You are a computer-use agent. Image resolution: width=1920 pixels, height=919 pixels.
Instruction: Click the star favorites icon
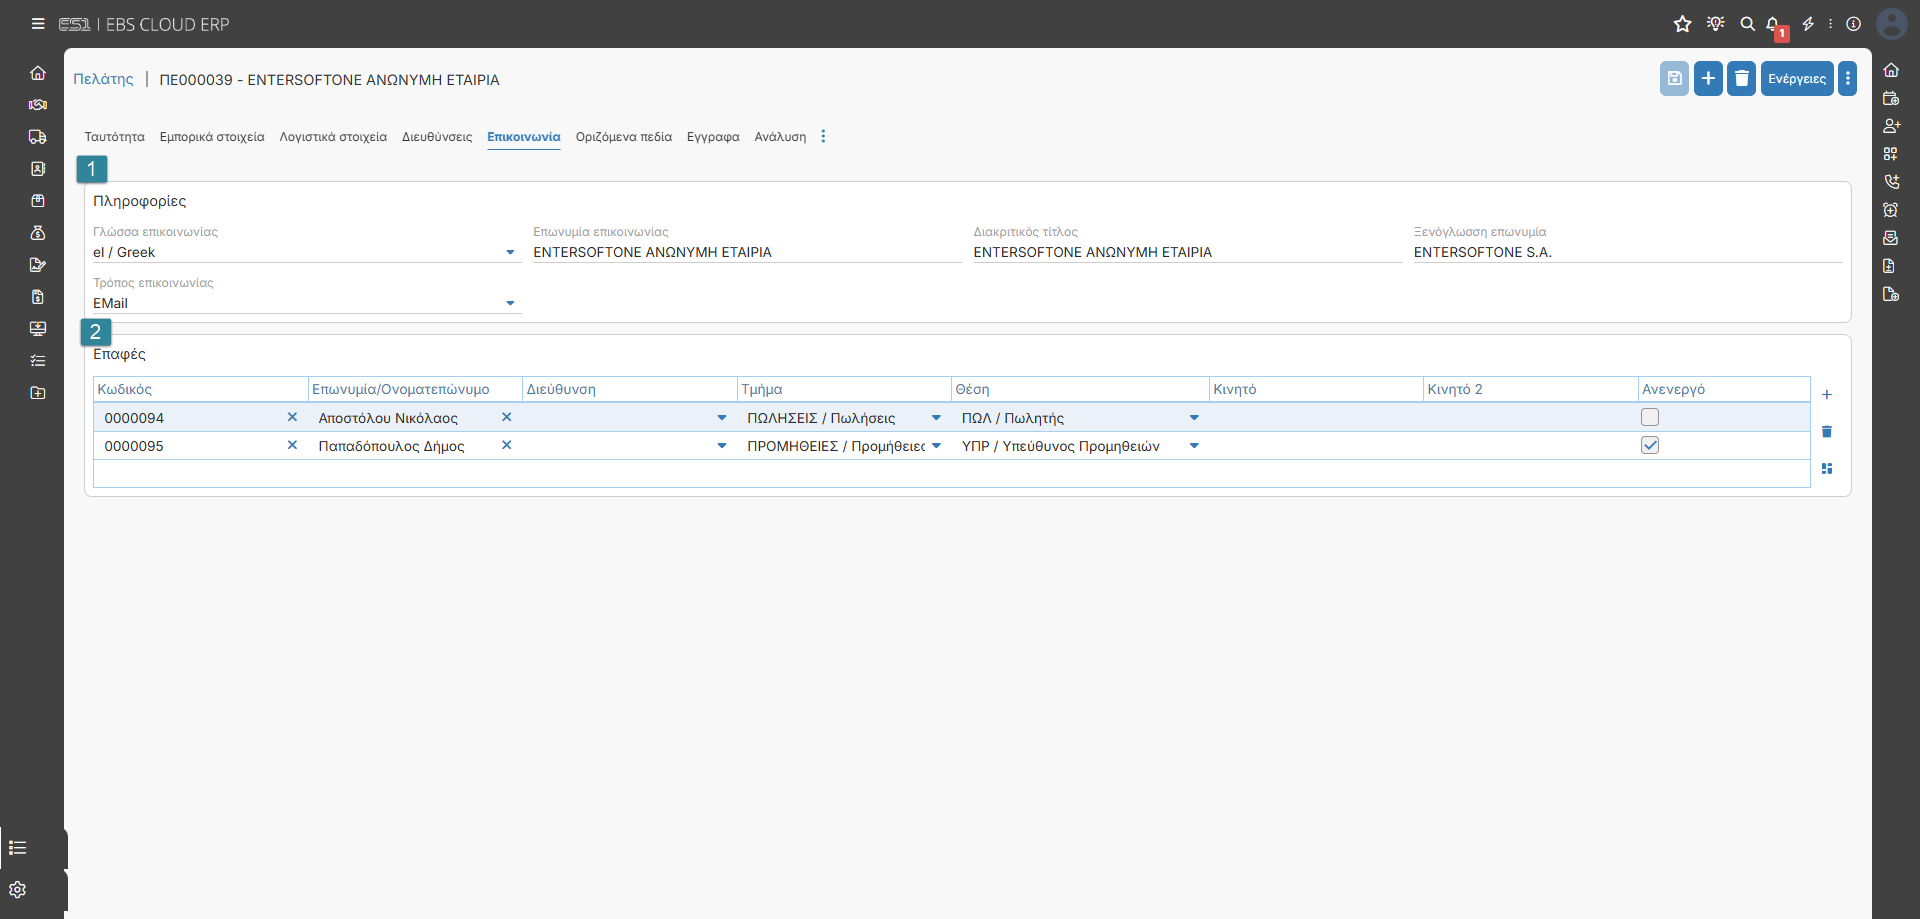click(1683, 24)
